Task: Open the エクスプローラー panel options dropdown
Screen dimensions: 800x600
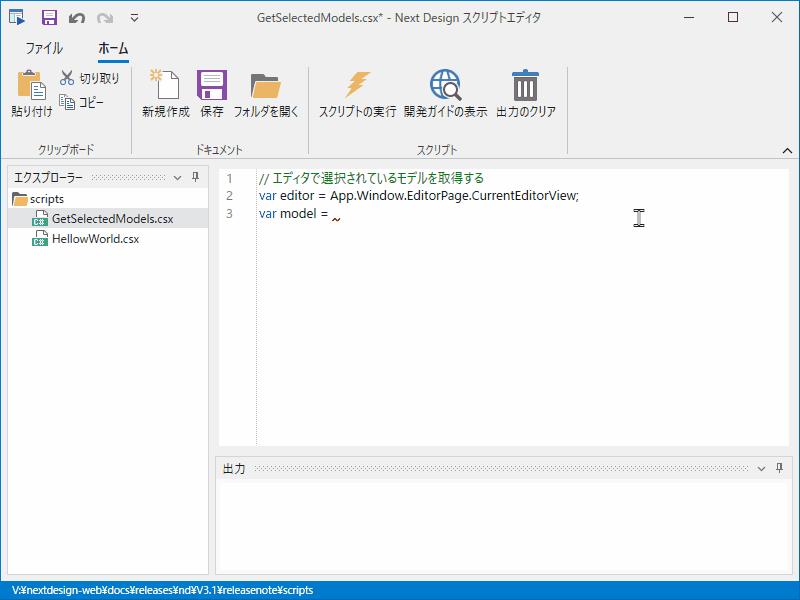Action: click(178, 178)
